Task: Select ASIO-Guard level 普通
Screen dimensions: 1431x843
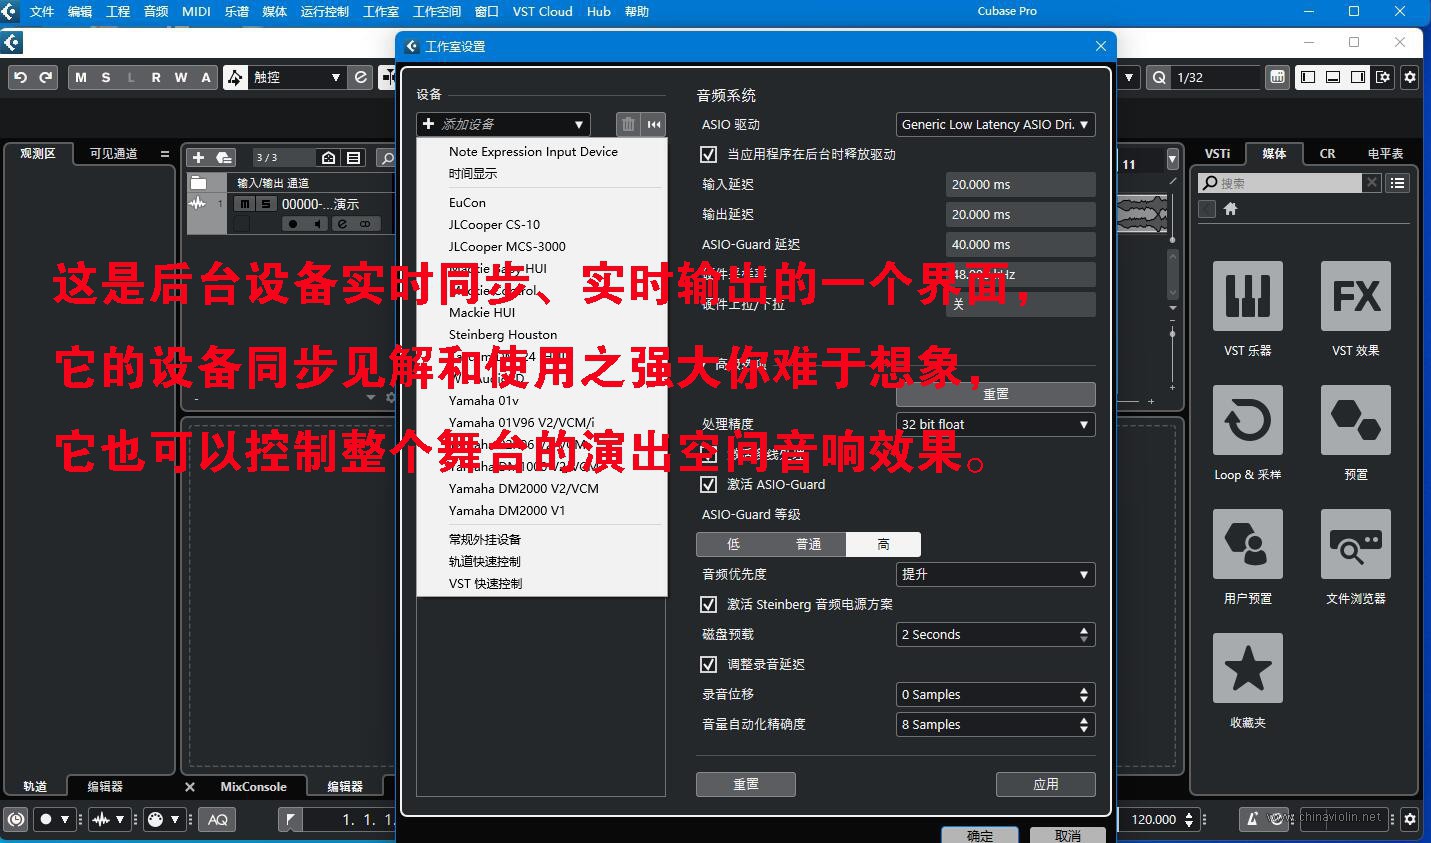Action: coord(808,544)
